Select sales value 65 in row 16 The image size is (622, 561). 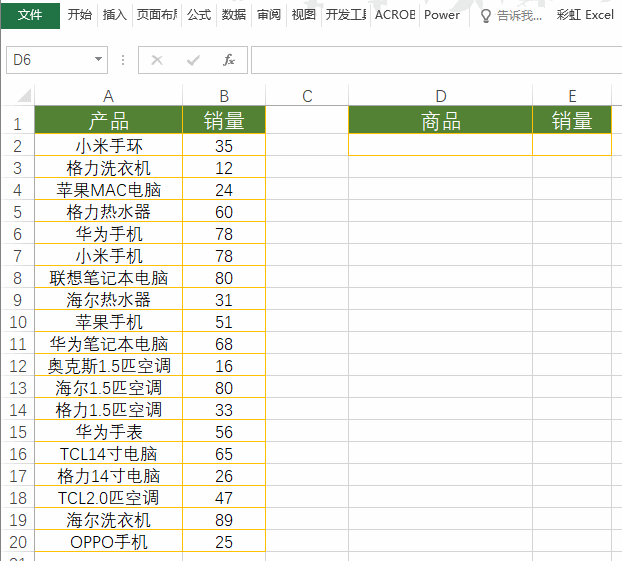point(224,454)
